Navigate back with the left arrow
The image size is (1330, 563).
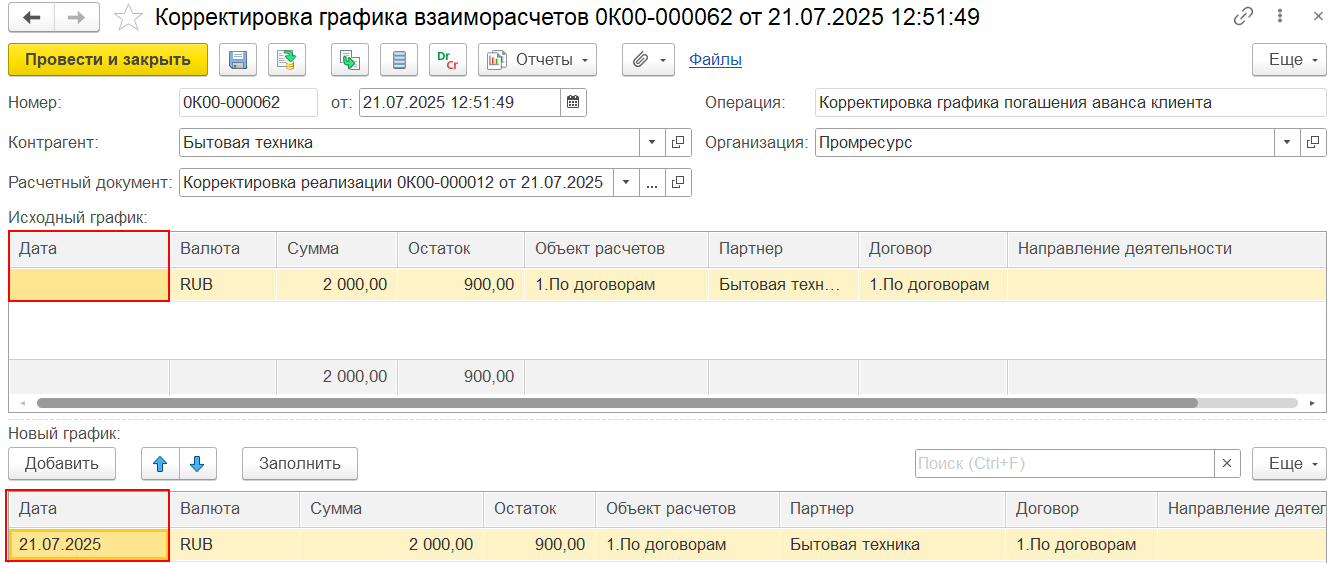point(32,17)
